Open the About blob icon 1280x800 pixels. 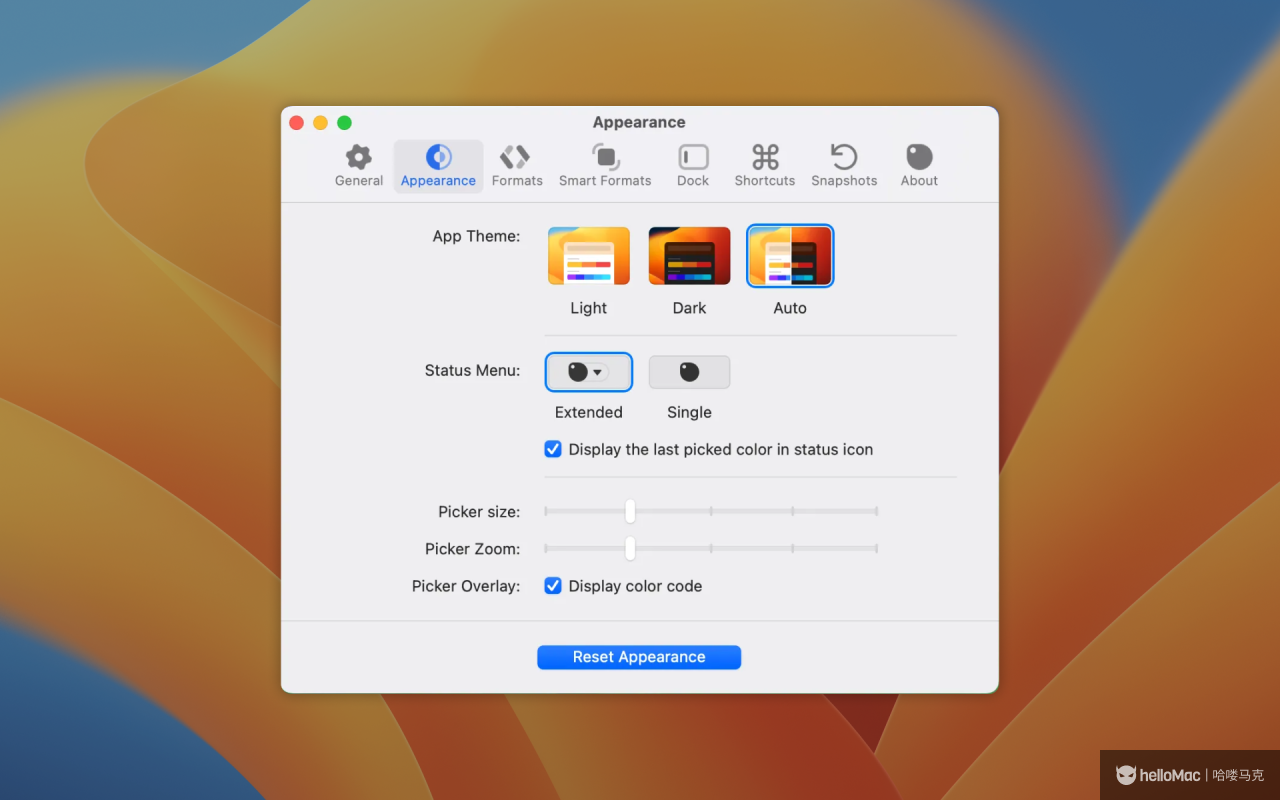(919, 157)
